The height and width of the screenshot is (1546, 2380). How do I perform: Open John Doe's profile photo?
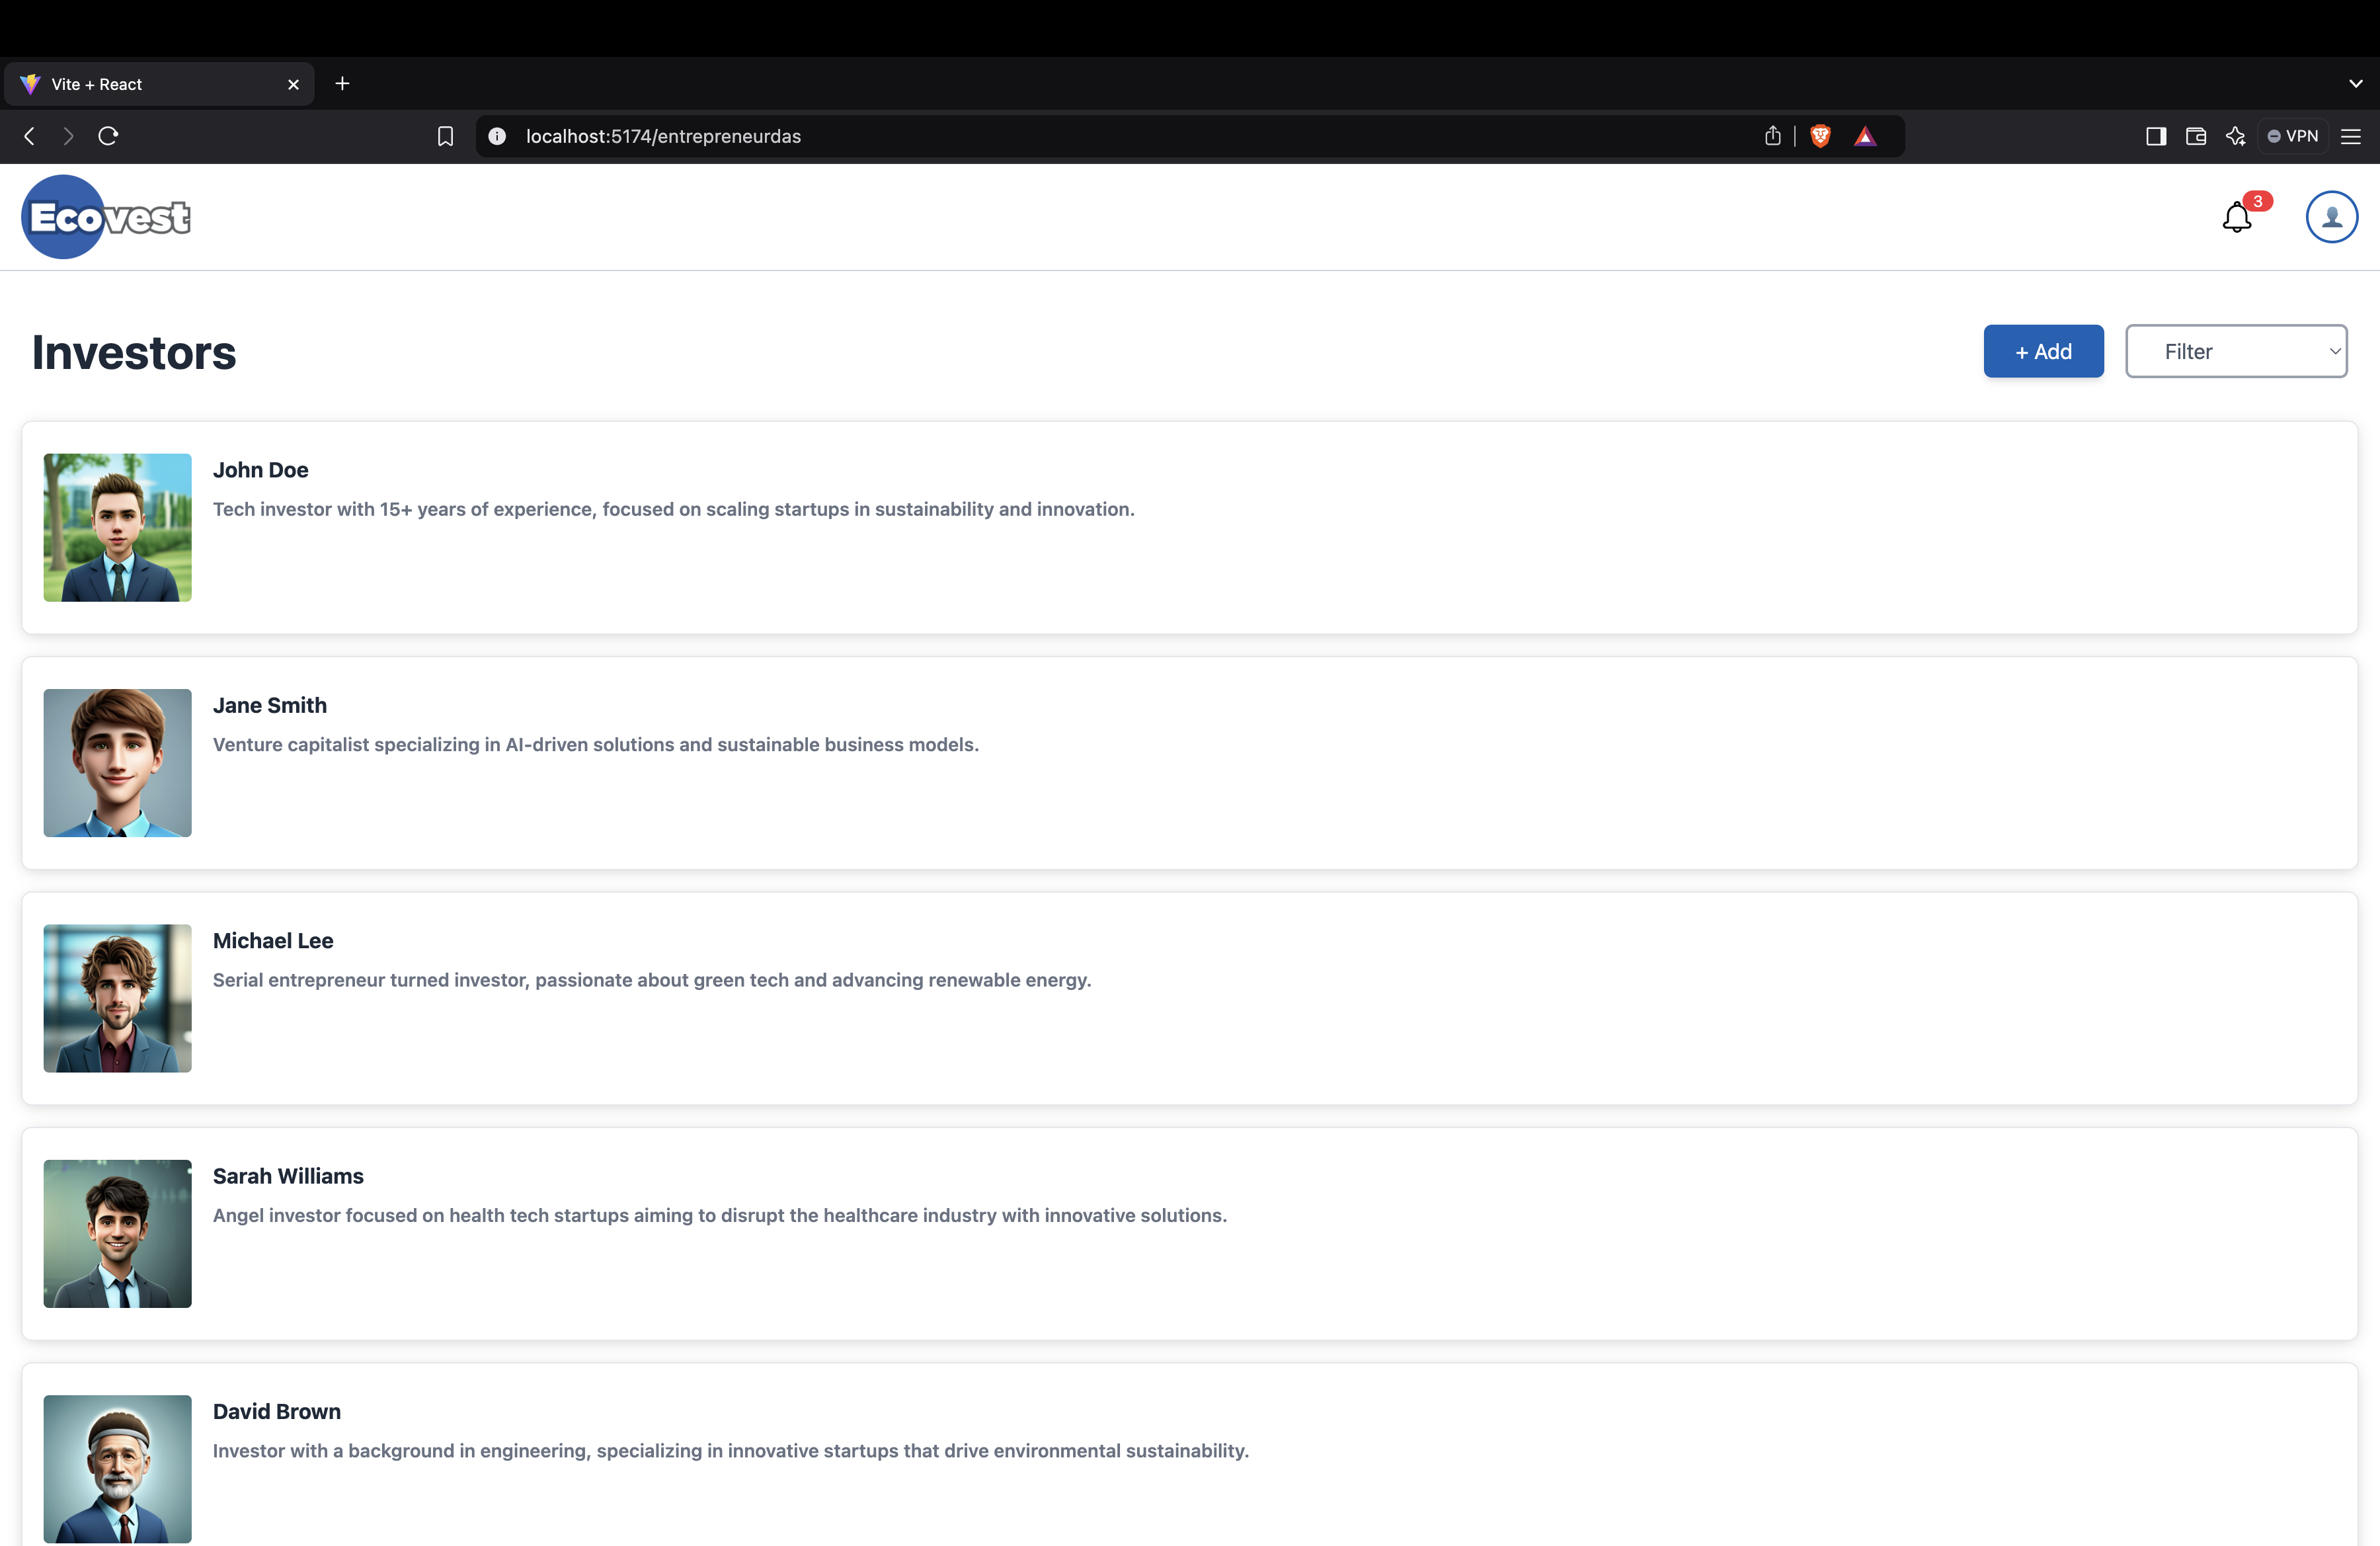pyautogui.click(x=117, y=527)
